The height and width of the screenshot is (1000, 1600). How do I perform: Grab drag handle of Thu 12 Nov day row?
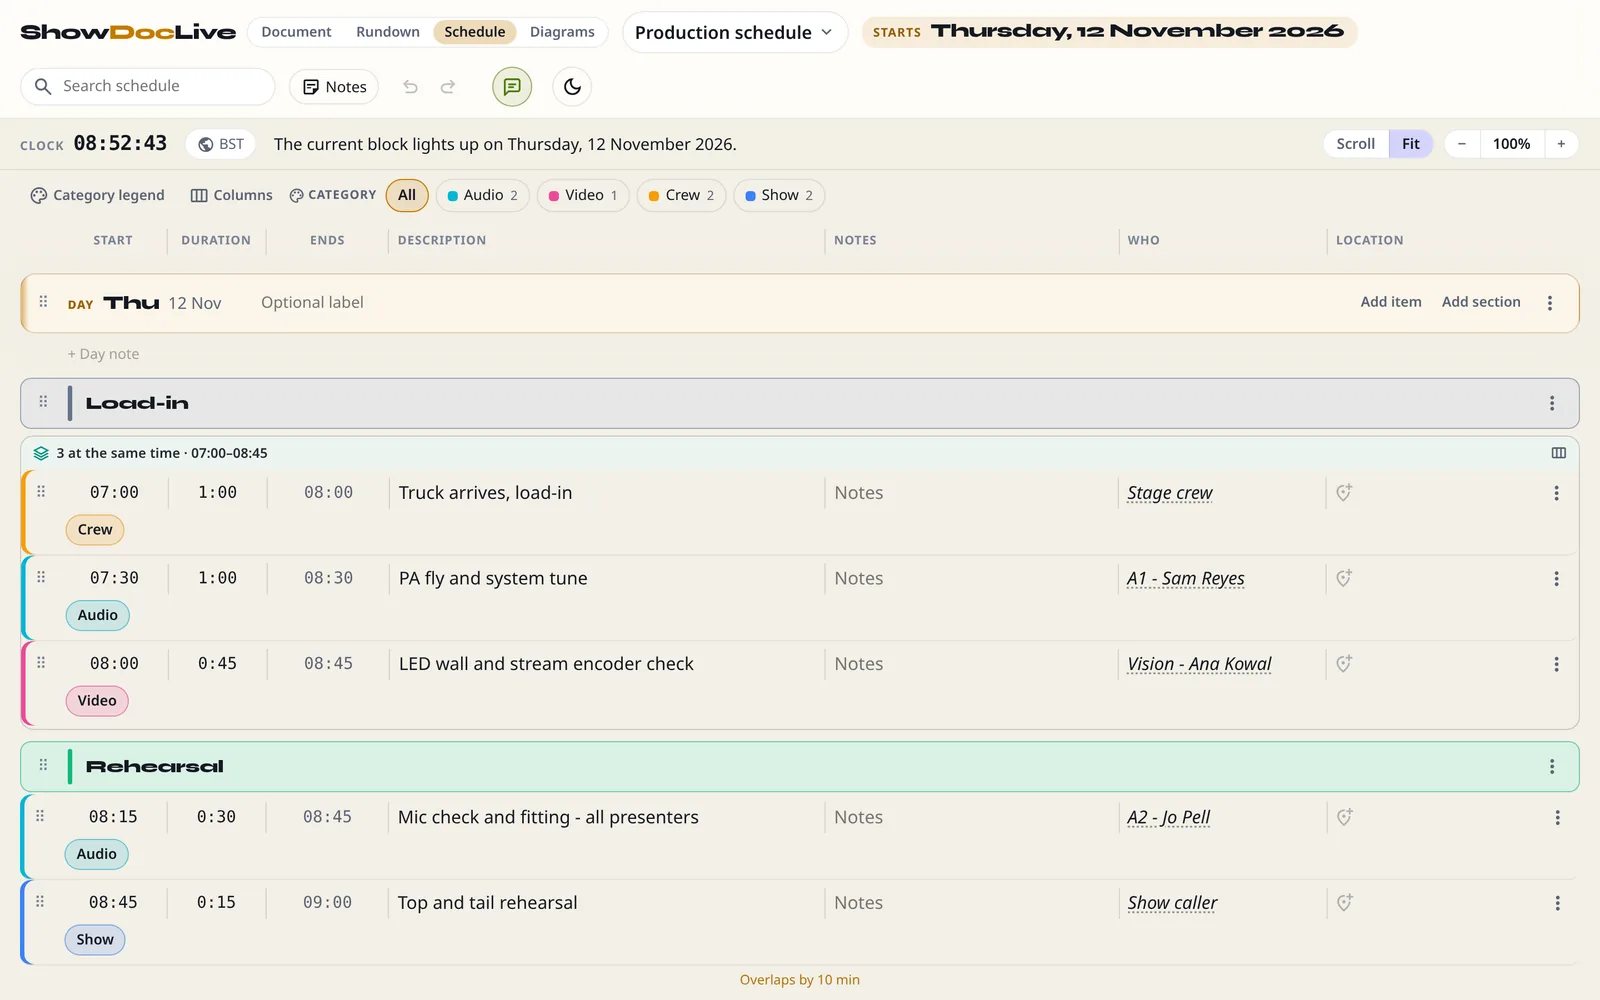click(43, 301)
